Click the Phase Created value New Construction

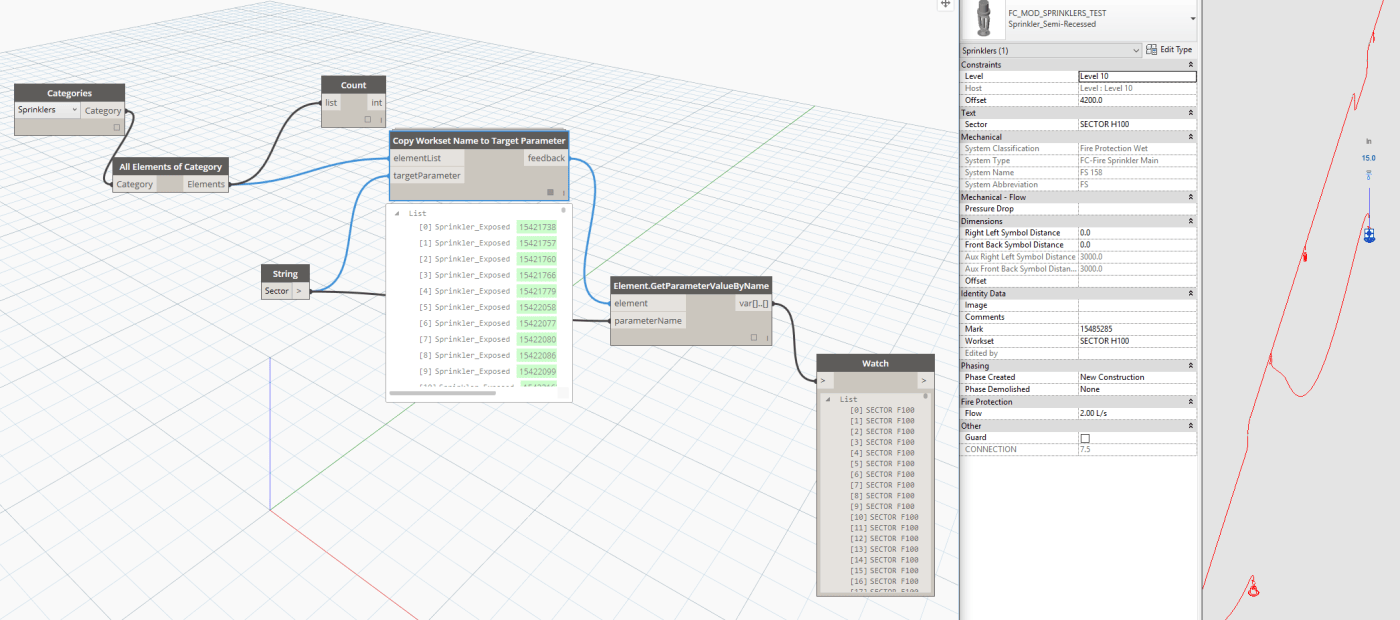pyautogui.click(x=1137, y=377)
